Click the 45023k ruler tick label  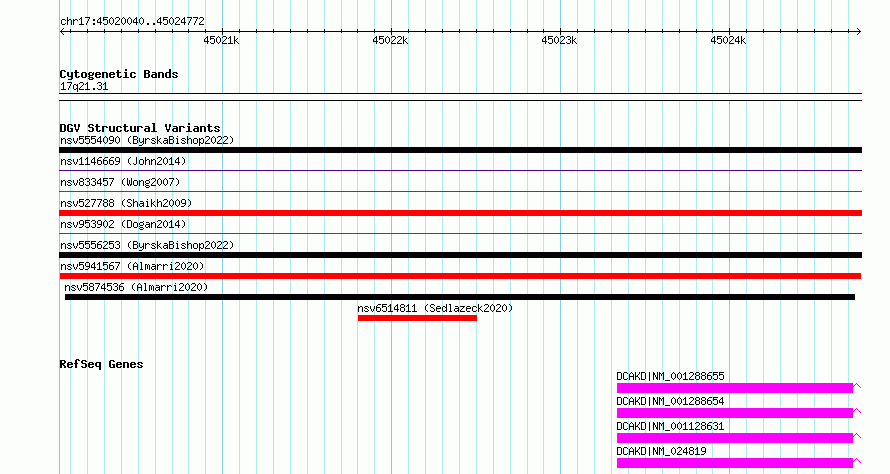(x=559, y=40)
